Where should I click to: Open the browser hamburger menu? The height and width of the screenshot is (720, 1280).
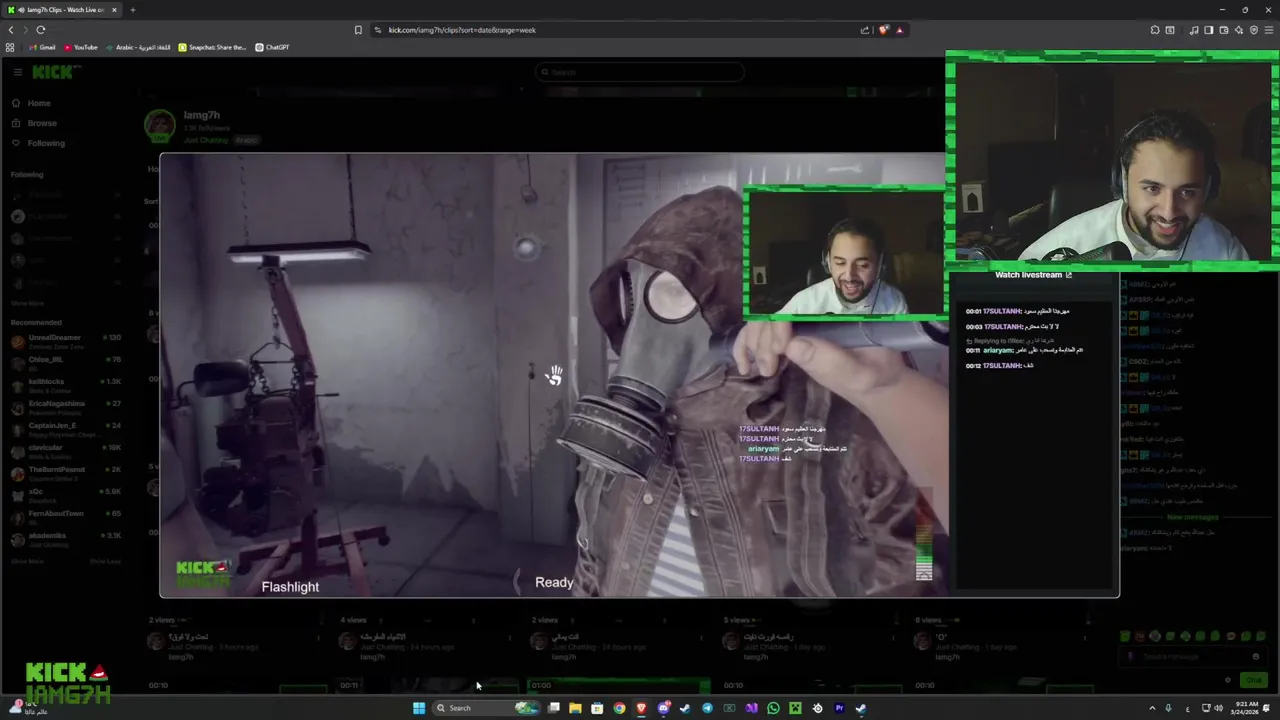tap(1269, 30)
